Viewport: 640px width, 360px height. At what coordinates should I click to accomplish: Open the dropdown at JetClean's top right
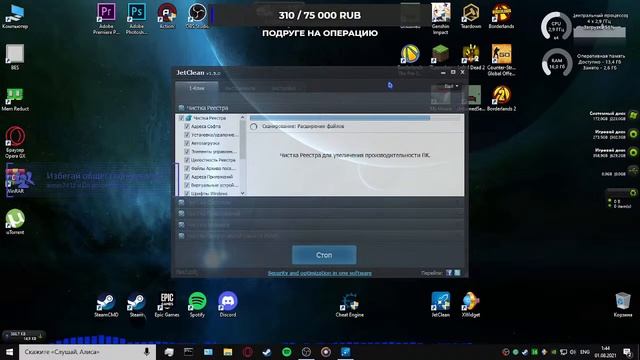(451, 86)
